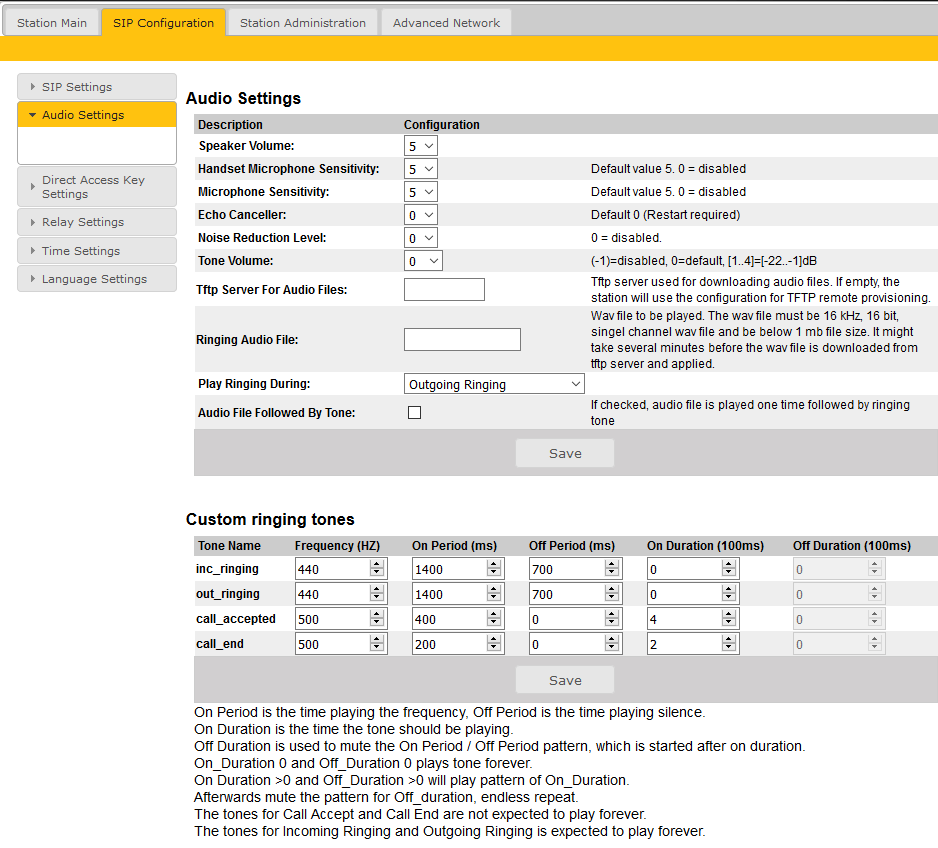
Task: Increase inc_ringing Frequency with up spinner arrow
Action: (377, 564)
